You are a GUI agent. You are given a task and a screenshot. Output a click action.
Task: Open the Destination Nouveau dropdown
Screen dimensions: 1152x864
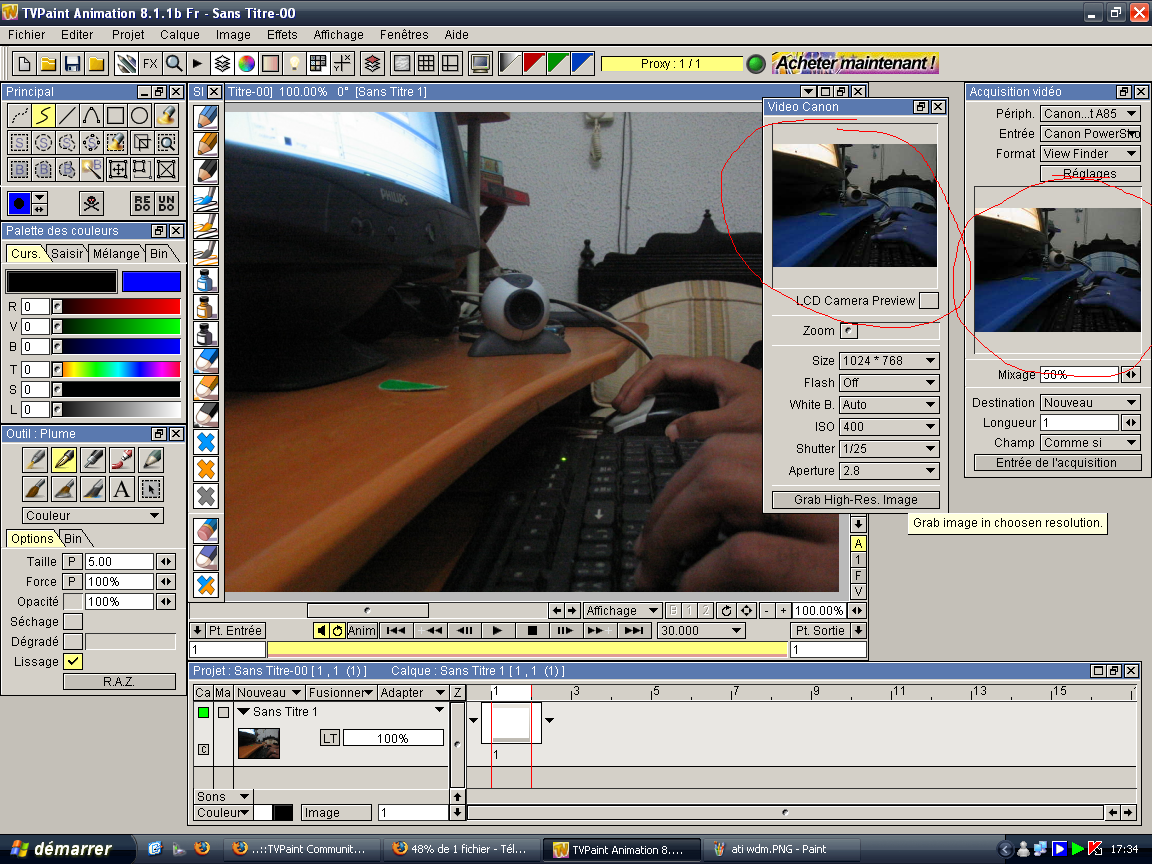[1090, 403]
